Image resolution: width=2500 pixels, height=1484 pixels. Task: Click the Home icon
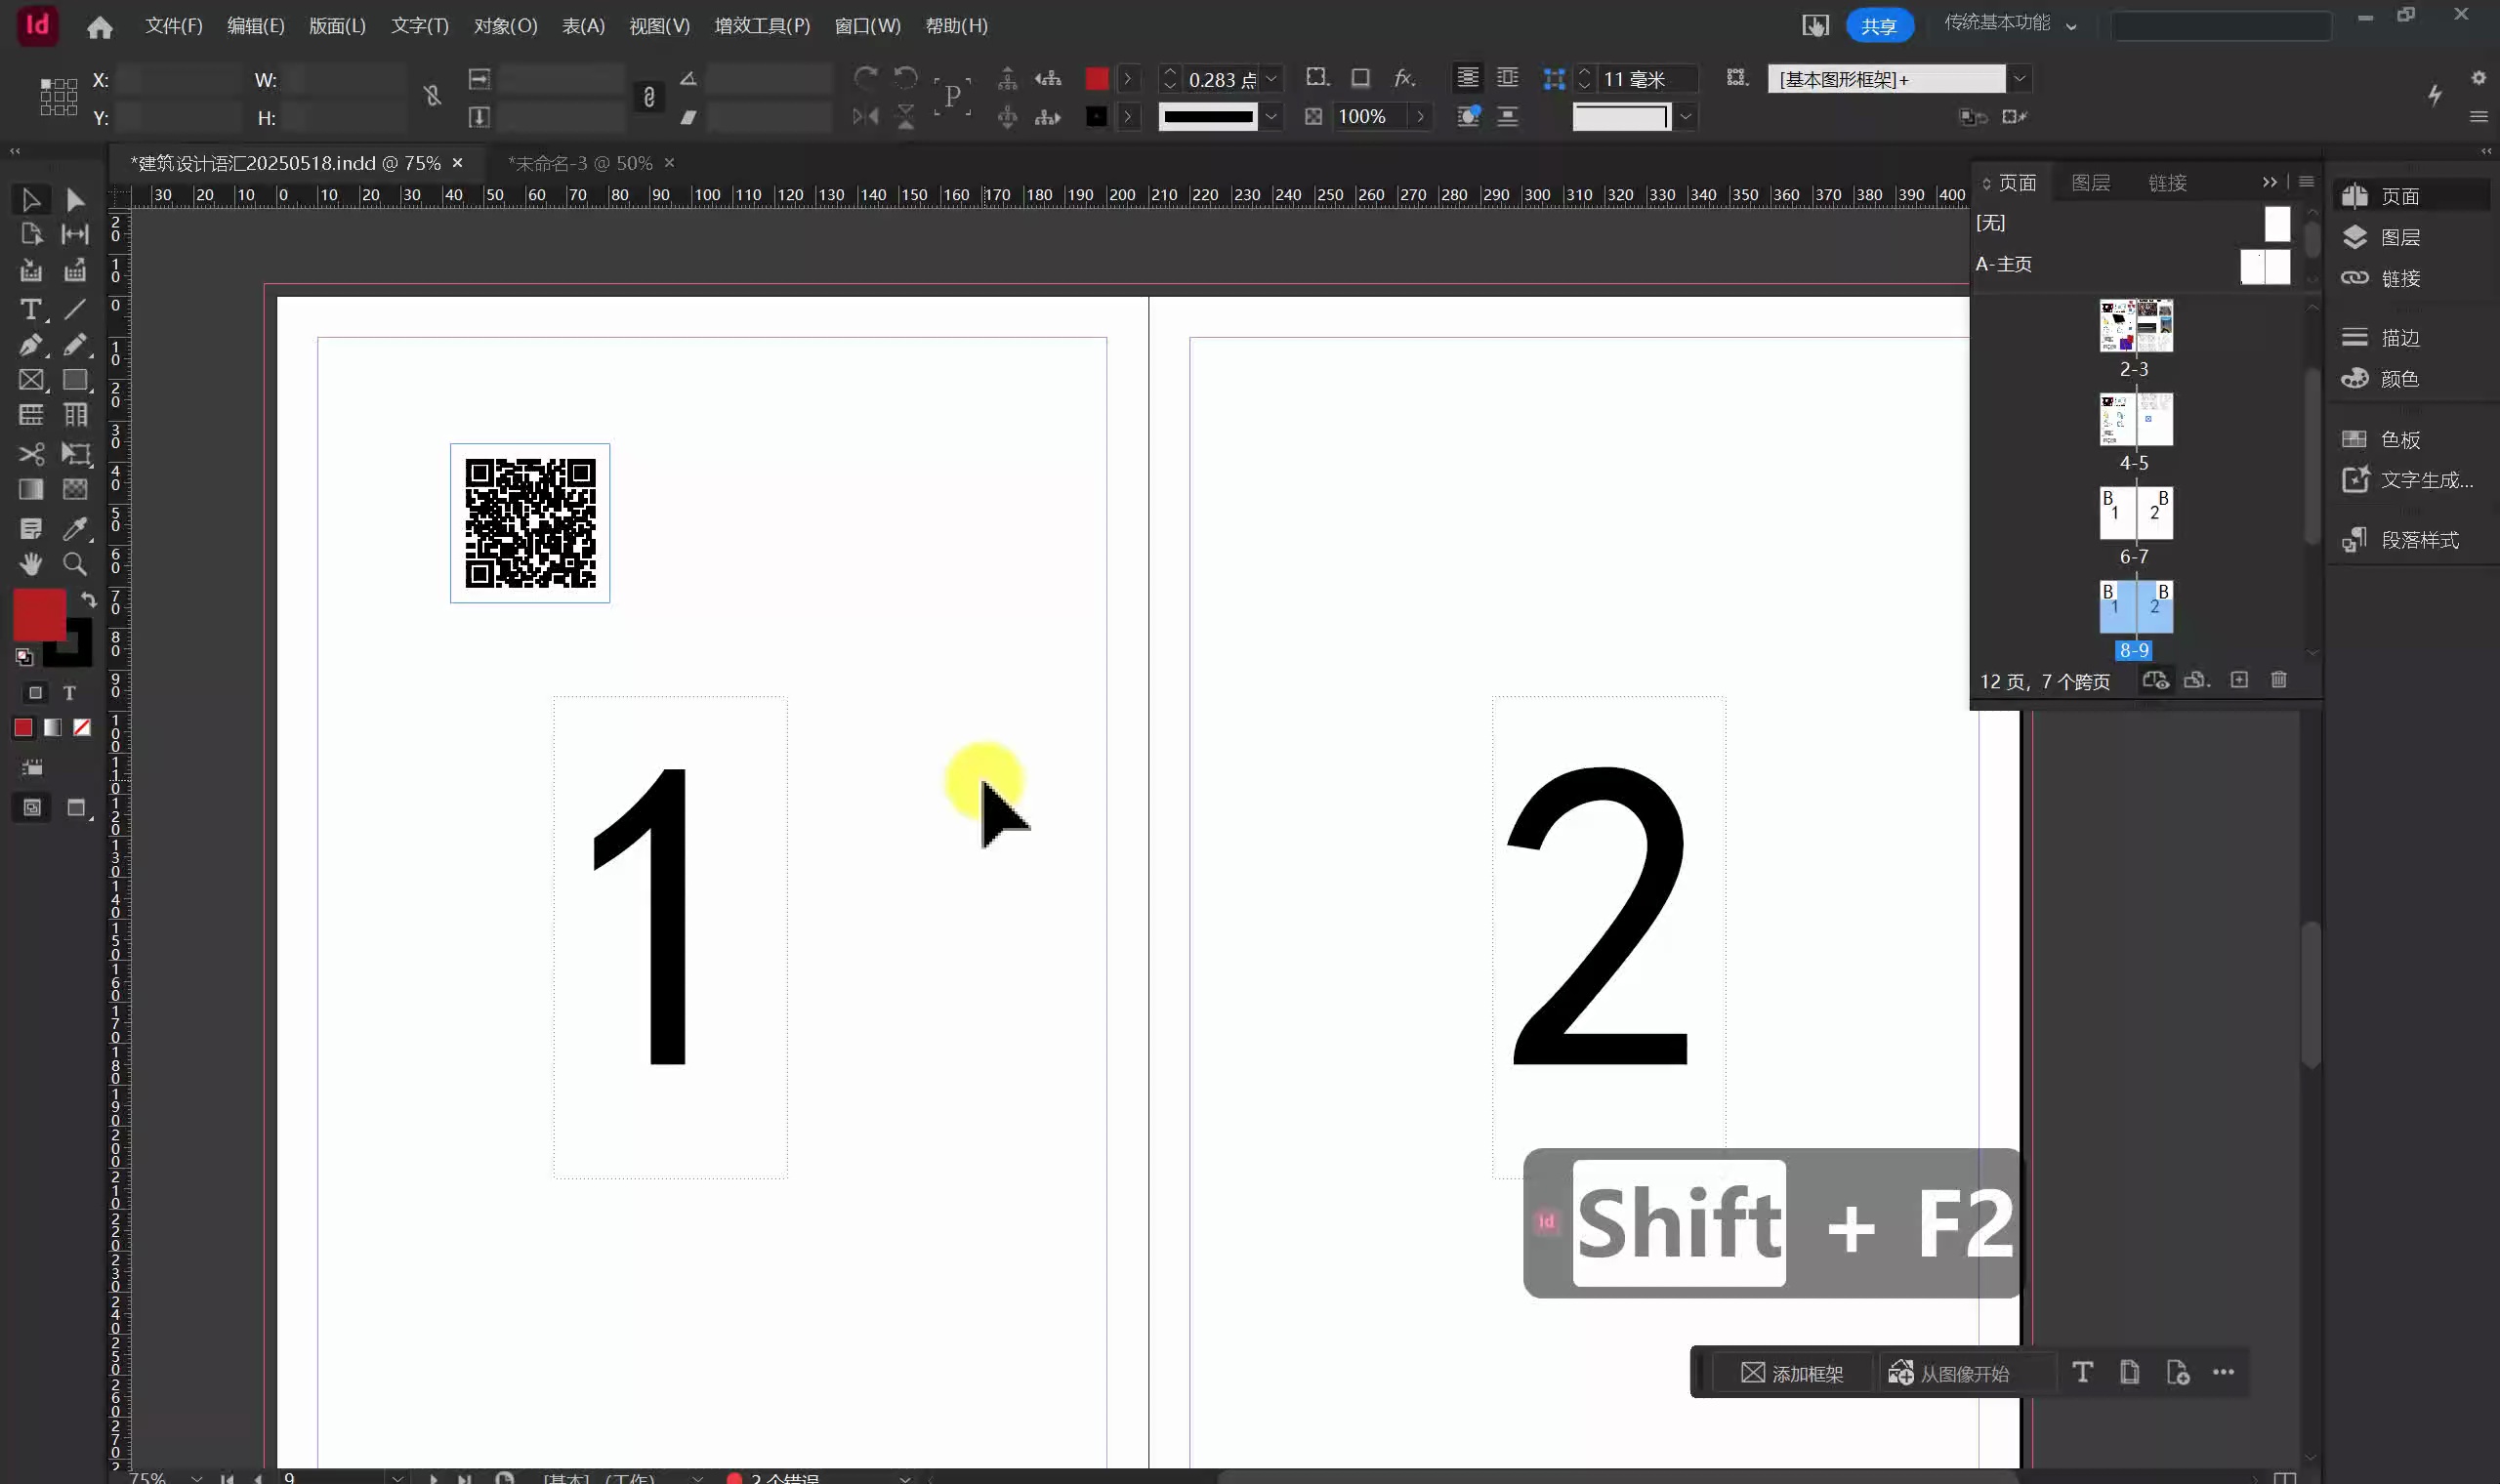click(x=100, y=27)
